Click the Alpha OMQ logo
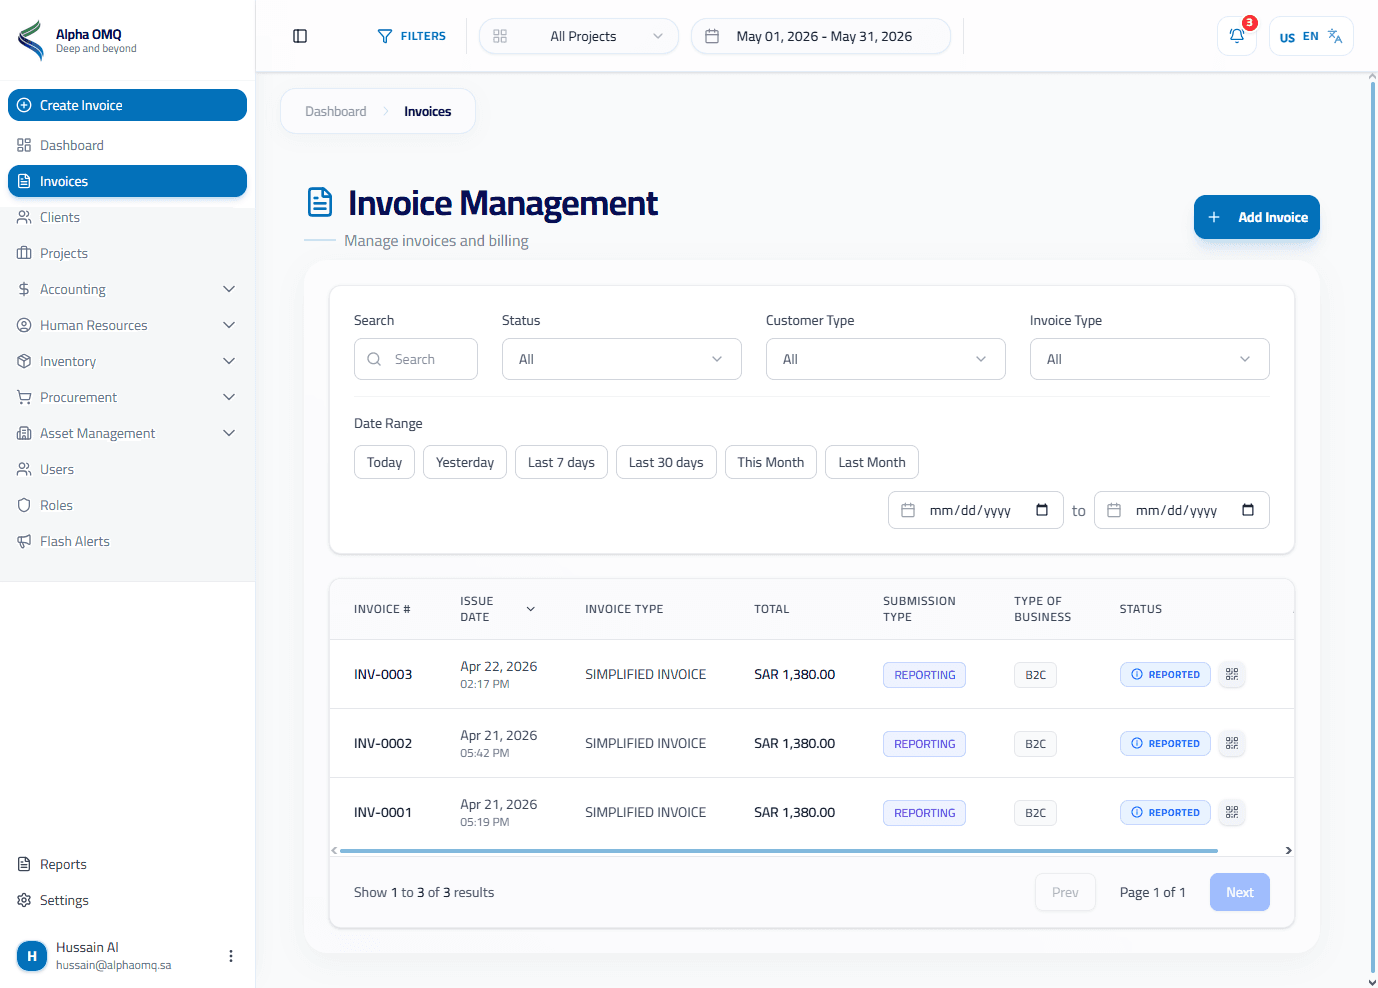 click(x=31, y=41)
